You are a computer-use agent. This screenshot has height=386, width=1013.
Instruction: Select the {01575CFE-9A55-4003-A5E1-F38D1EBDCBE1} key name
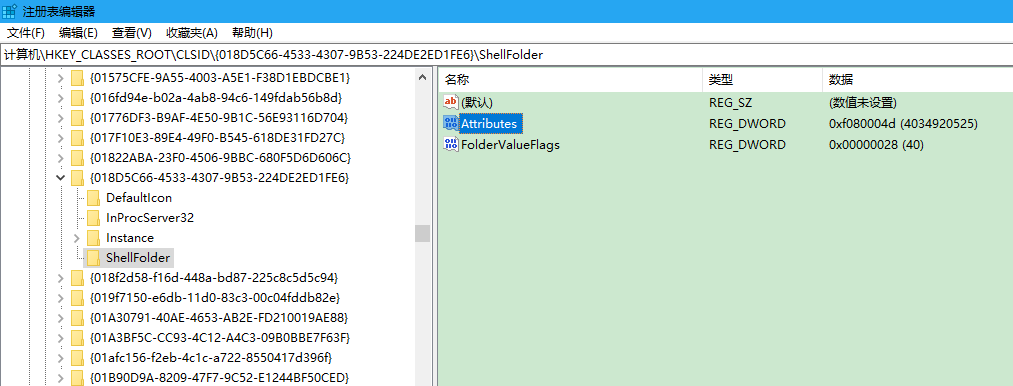tap(220, 78)
